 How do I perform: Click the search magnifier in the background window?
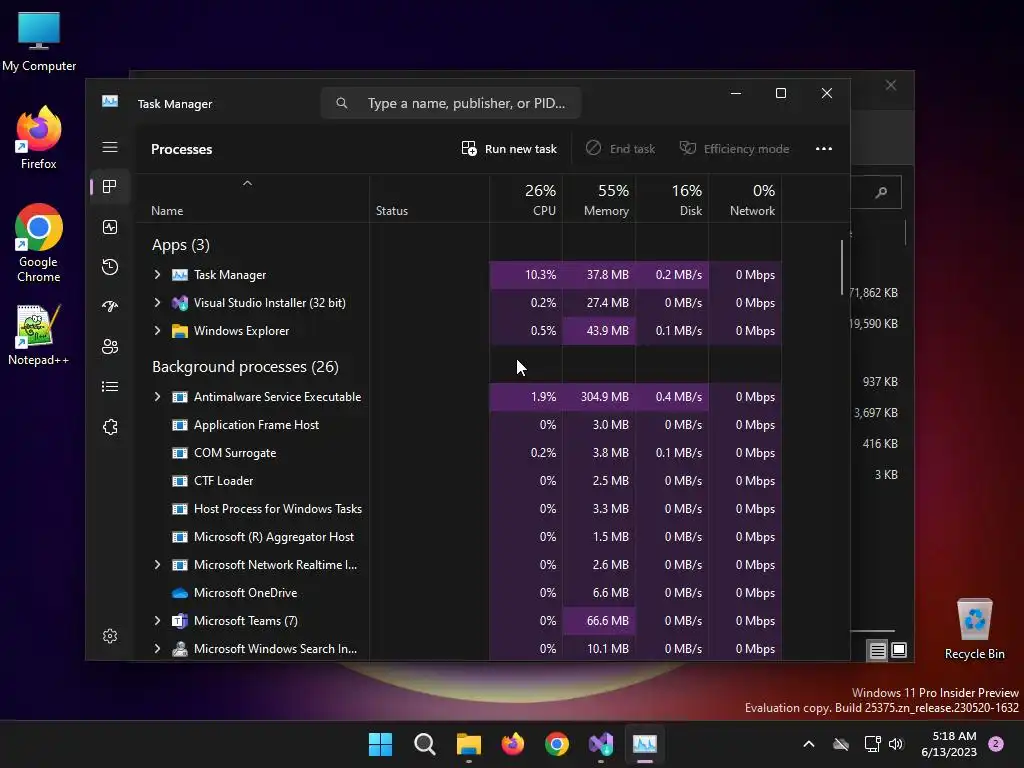click(881, 192)
